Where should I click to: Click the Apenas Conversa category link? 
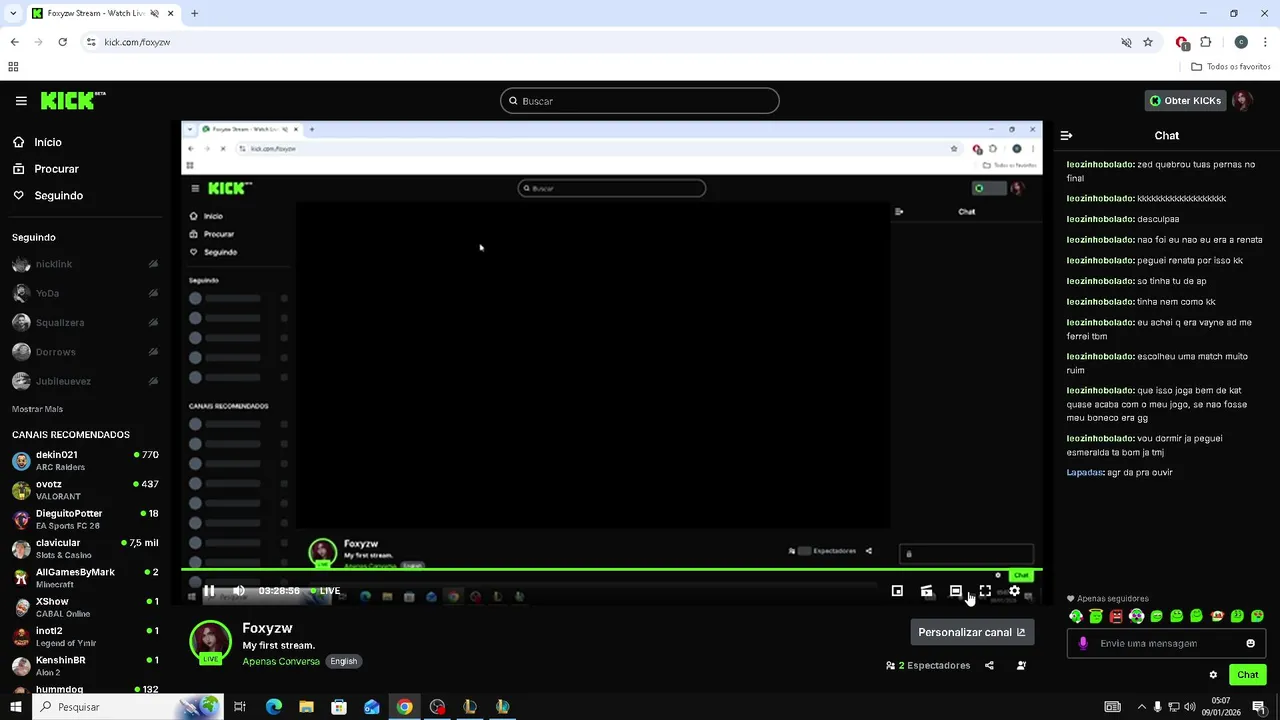pyautogui.click(x=281, y=661)
